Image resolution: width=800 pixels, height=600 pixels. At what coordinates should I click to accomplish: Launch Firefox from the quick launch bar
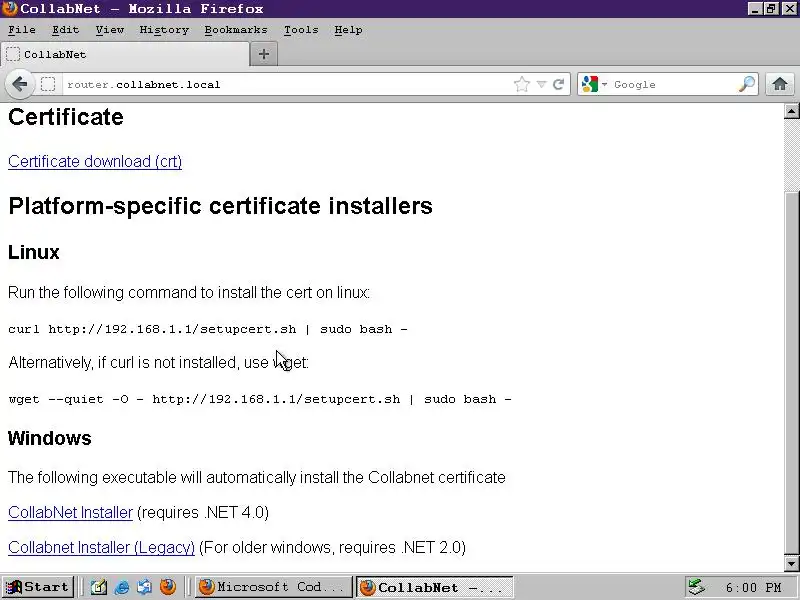(x=168, y=587)
